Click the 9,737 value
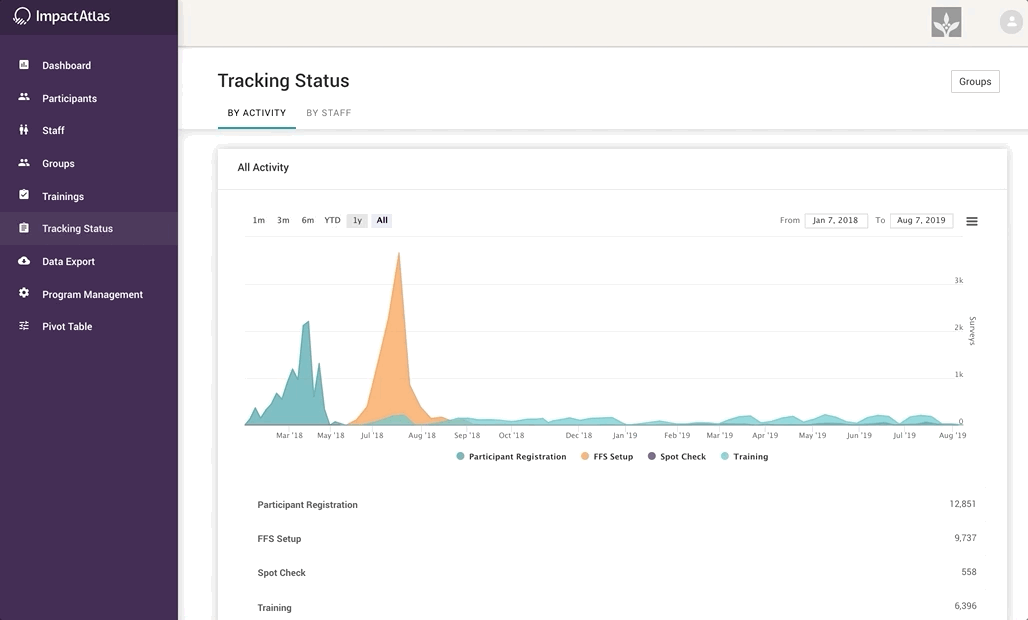The width and height of the screenshot is (1028, 620). pos(965,538)
